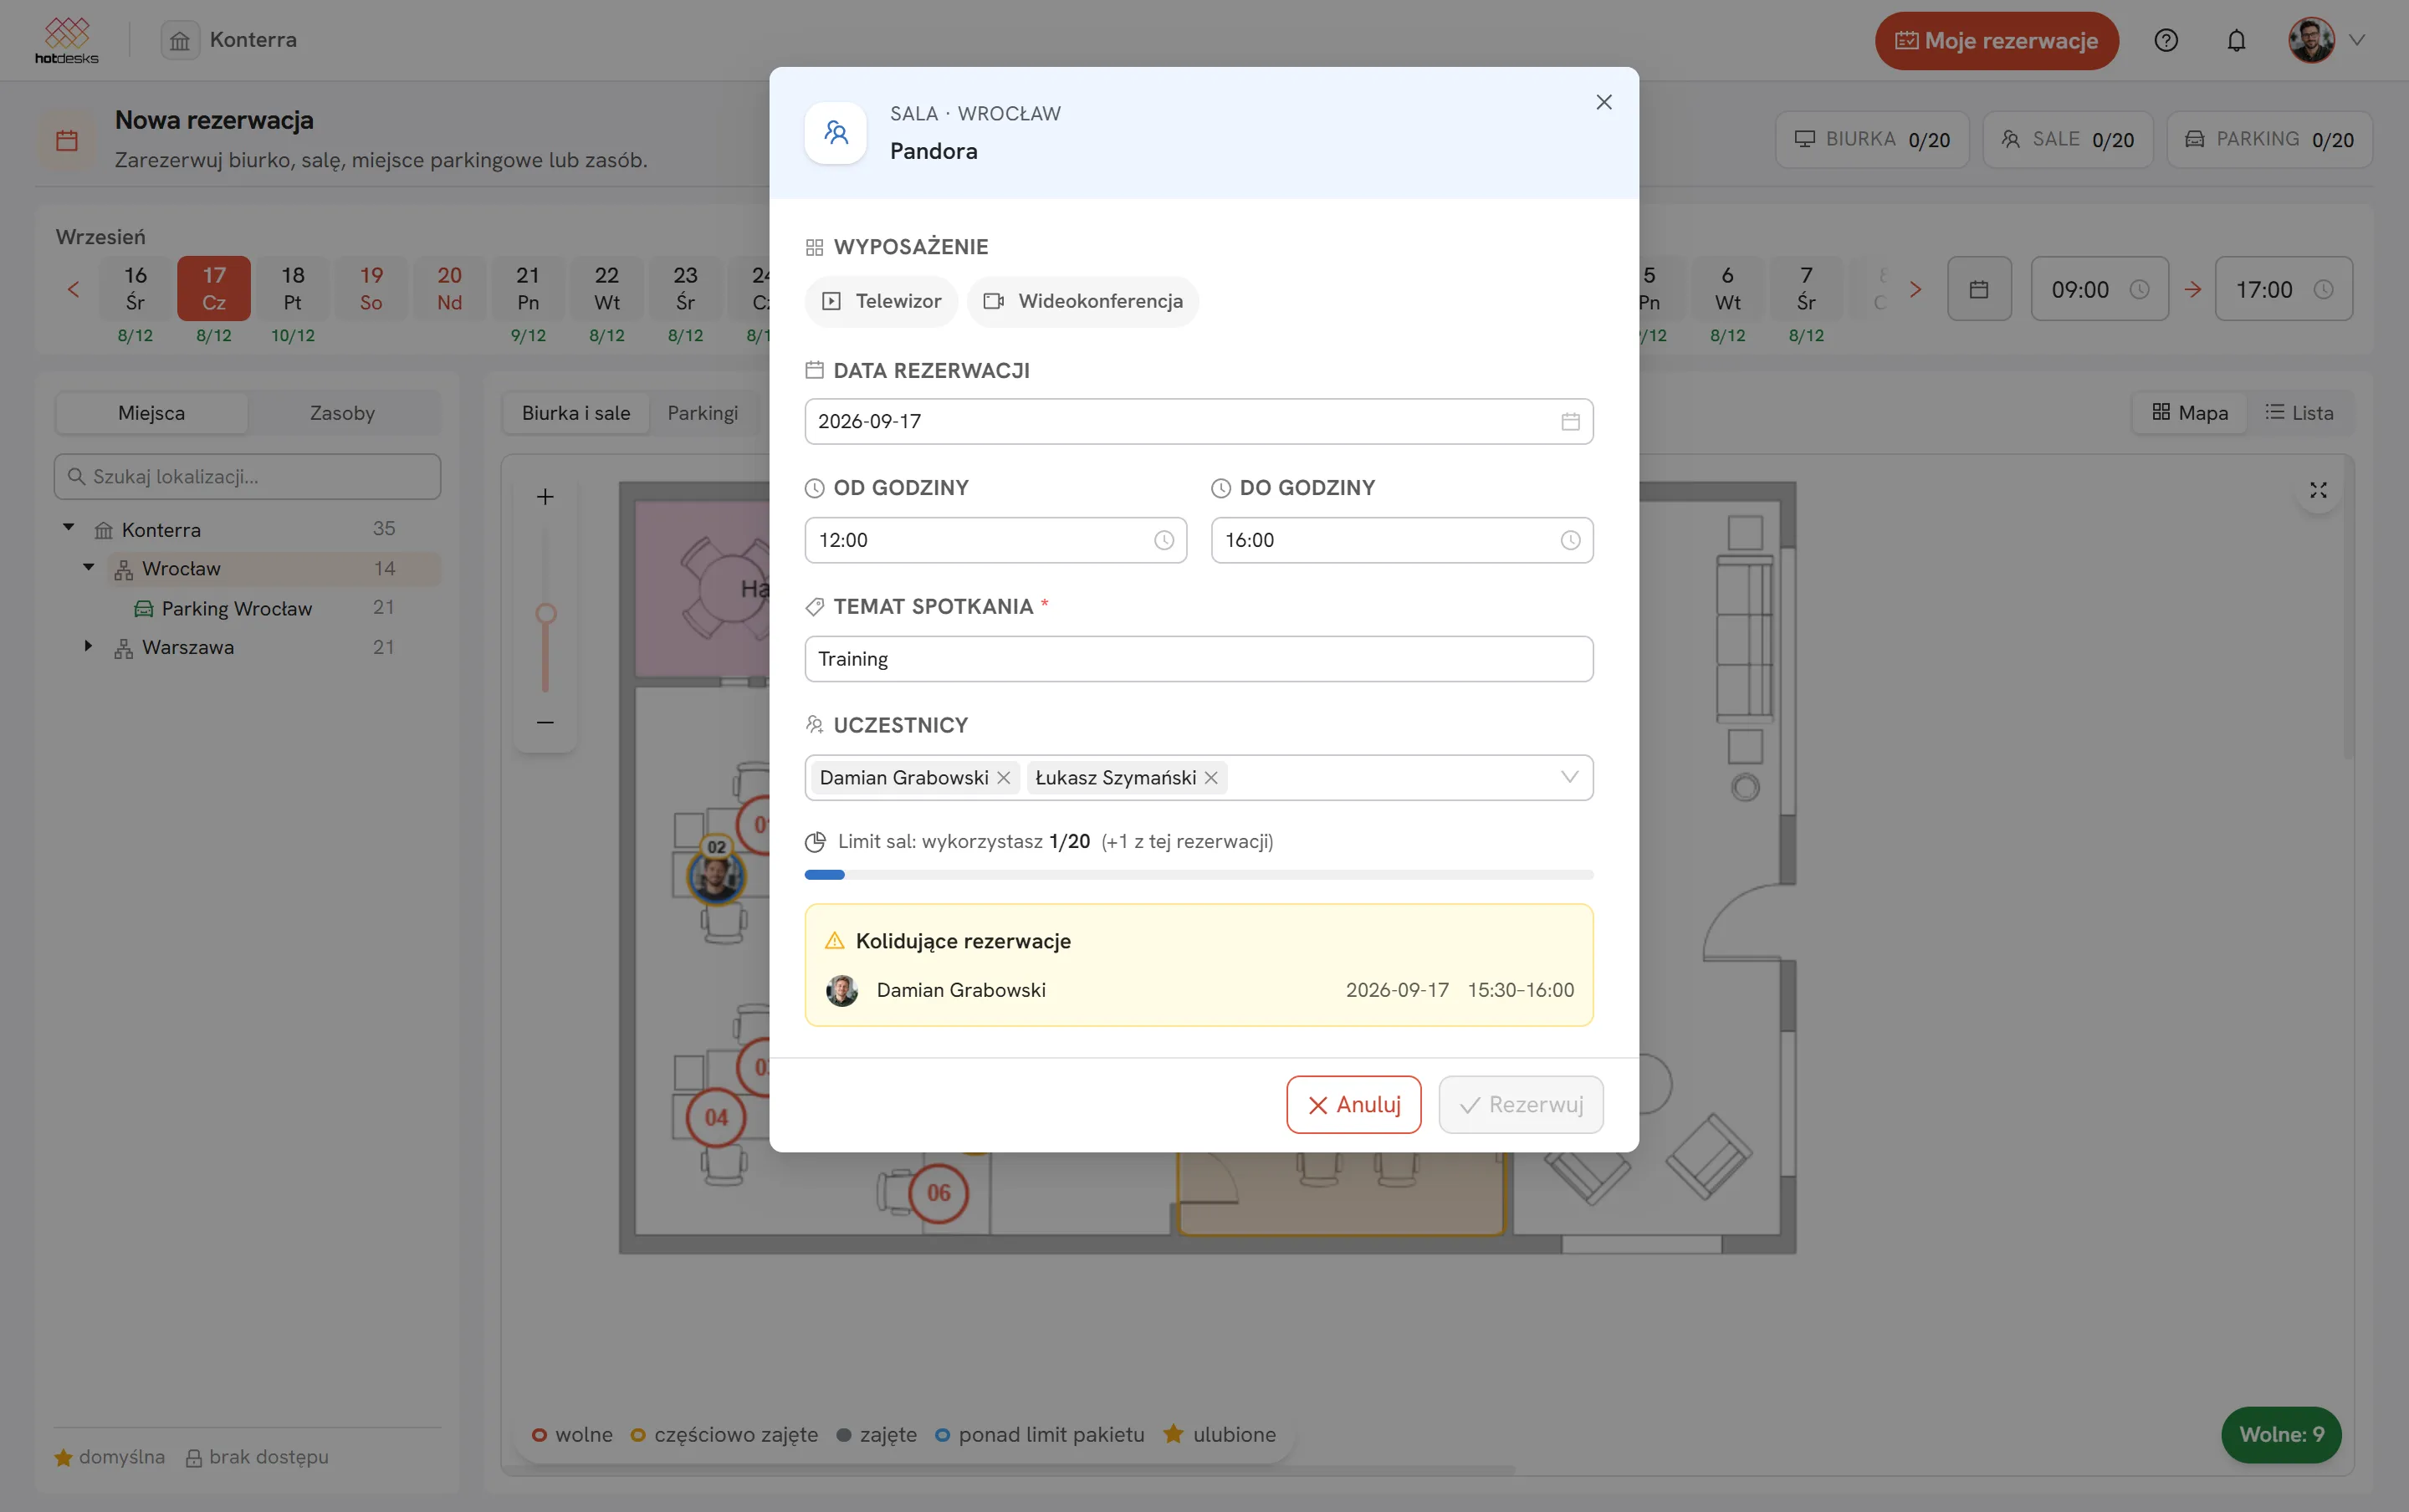Expand the Warszawa tree node
Viewport: 2409px width, 1512px height.
coord(89,647)
